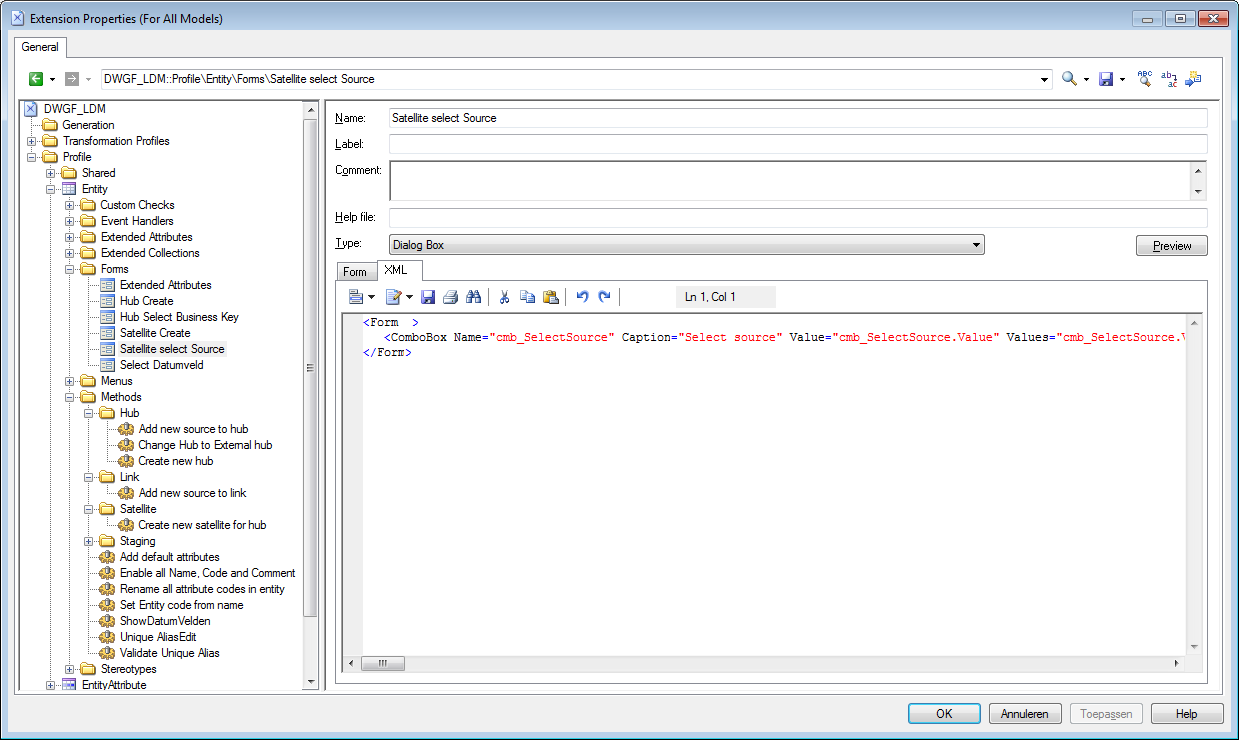Click the OK button
Screen dimensions: 1239x740
click(944, 714)
